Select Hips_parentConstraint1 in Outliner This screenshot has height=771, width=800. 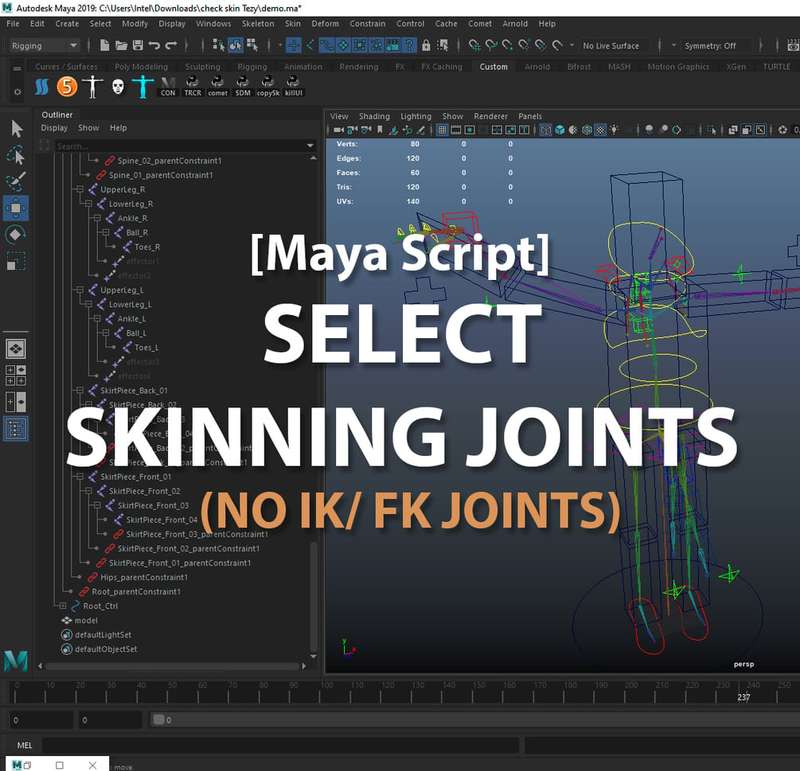[x=144, y=577]
